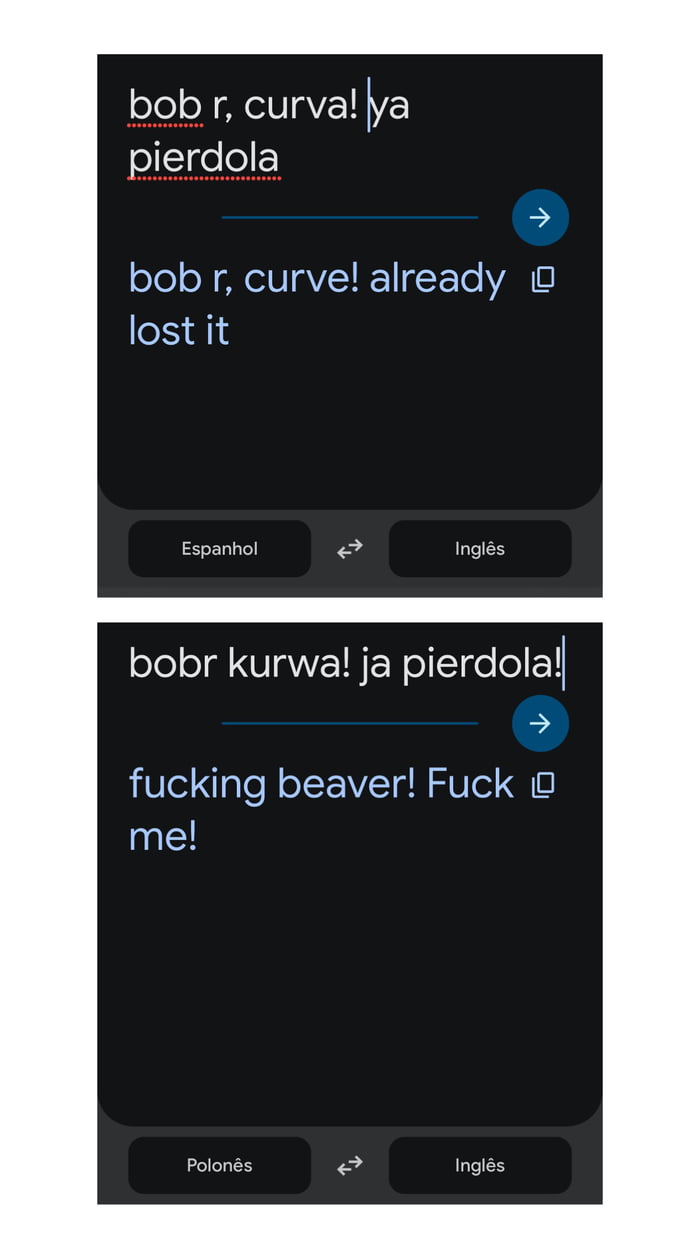Open the Inglês target selector beside Espanhol
The width and height of the screenshot is (700, 1245).
480,548
